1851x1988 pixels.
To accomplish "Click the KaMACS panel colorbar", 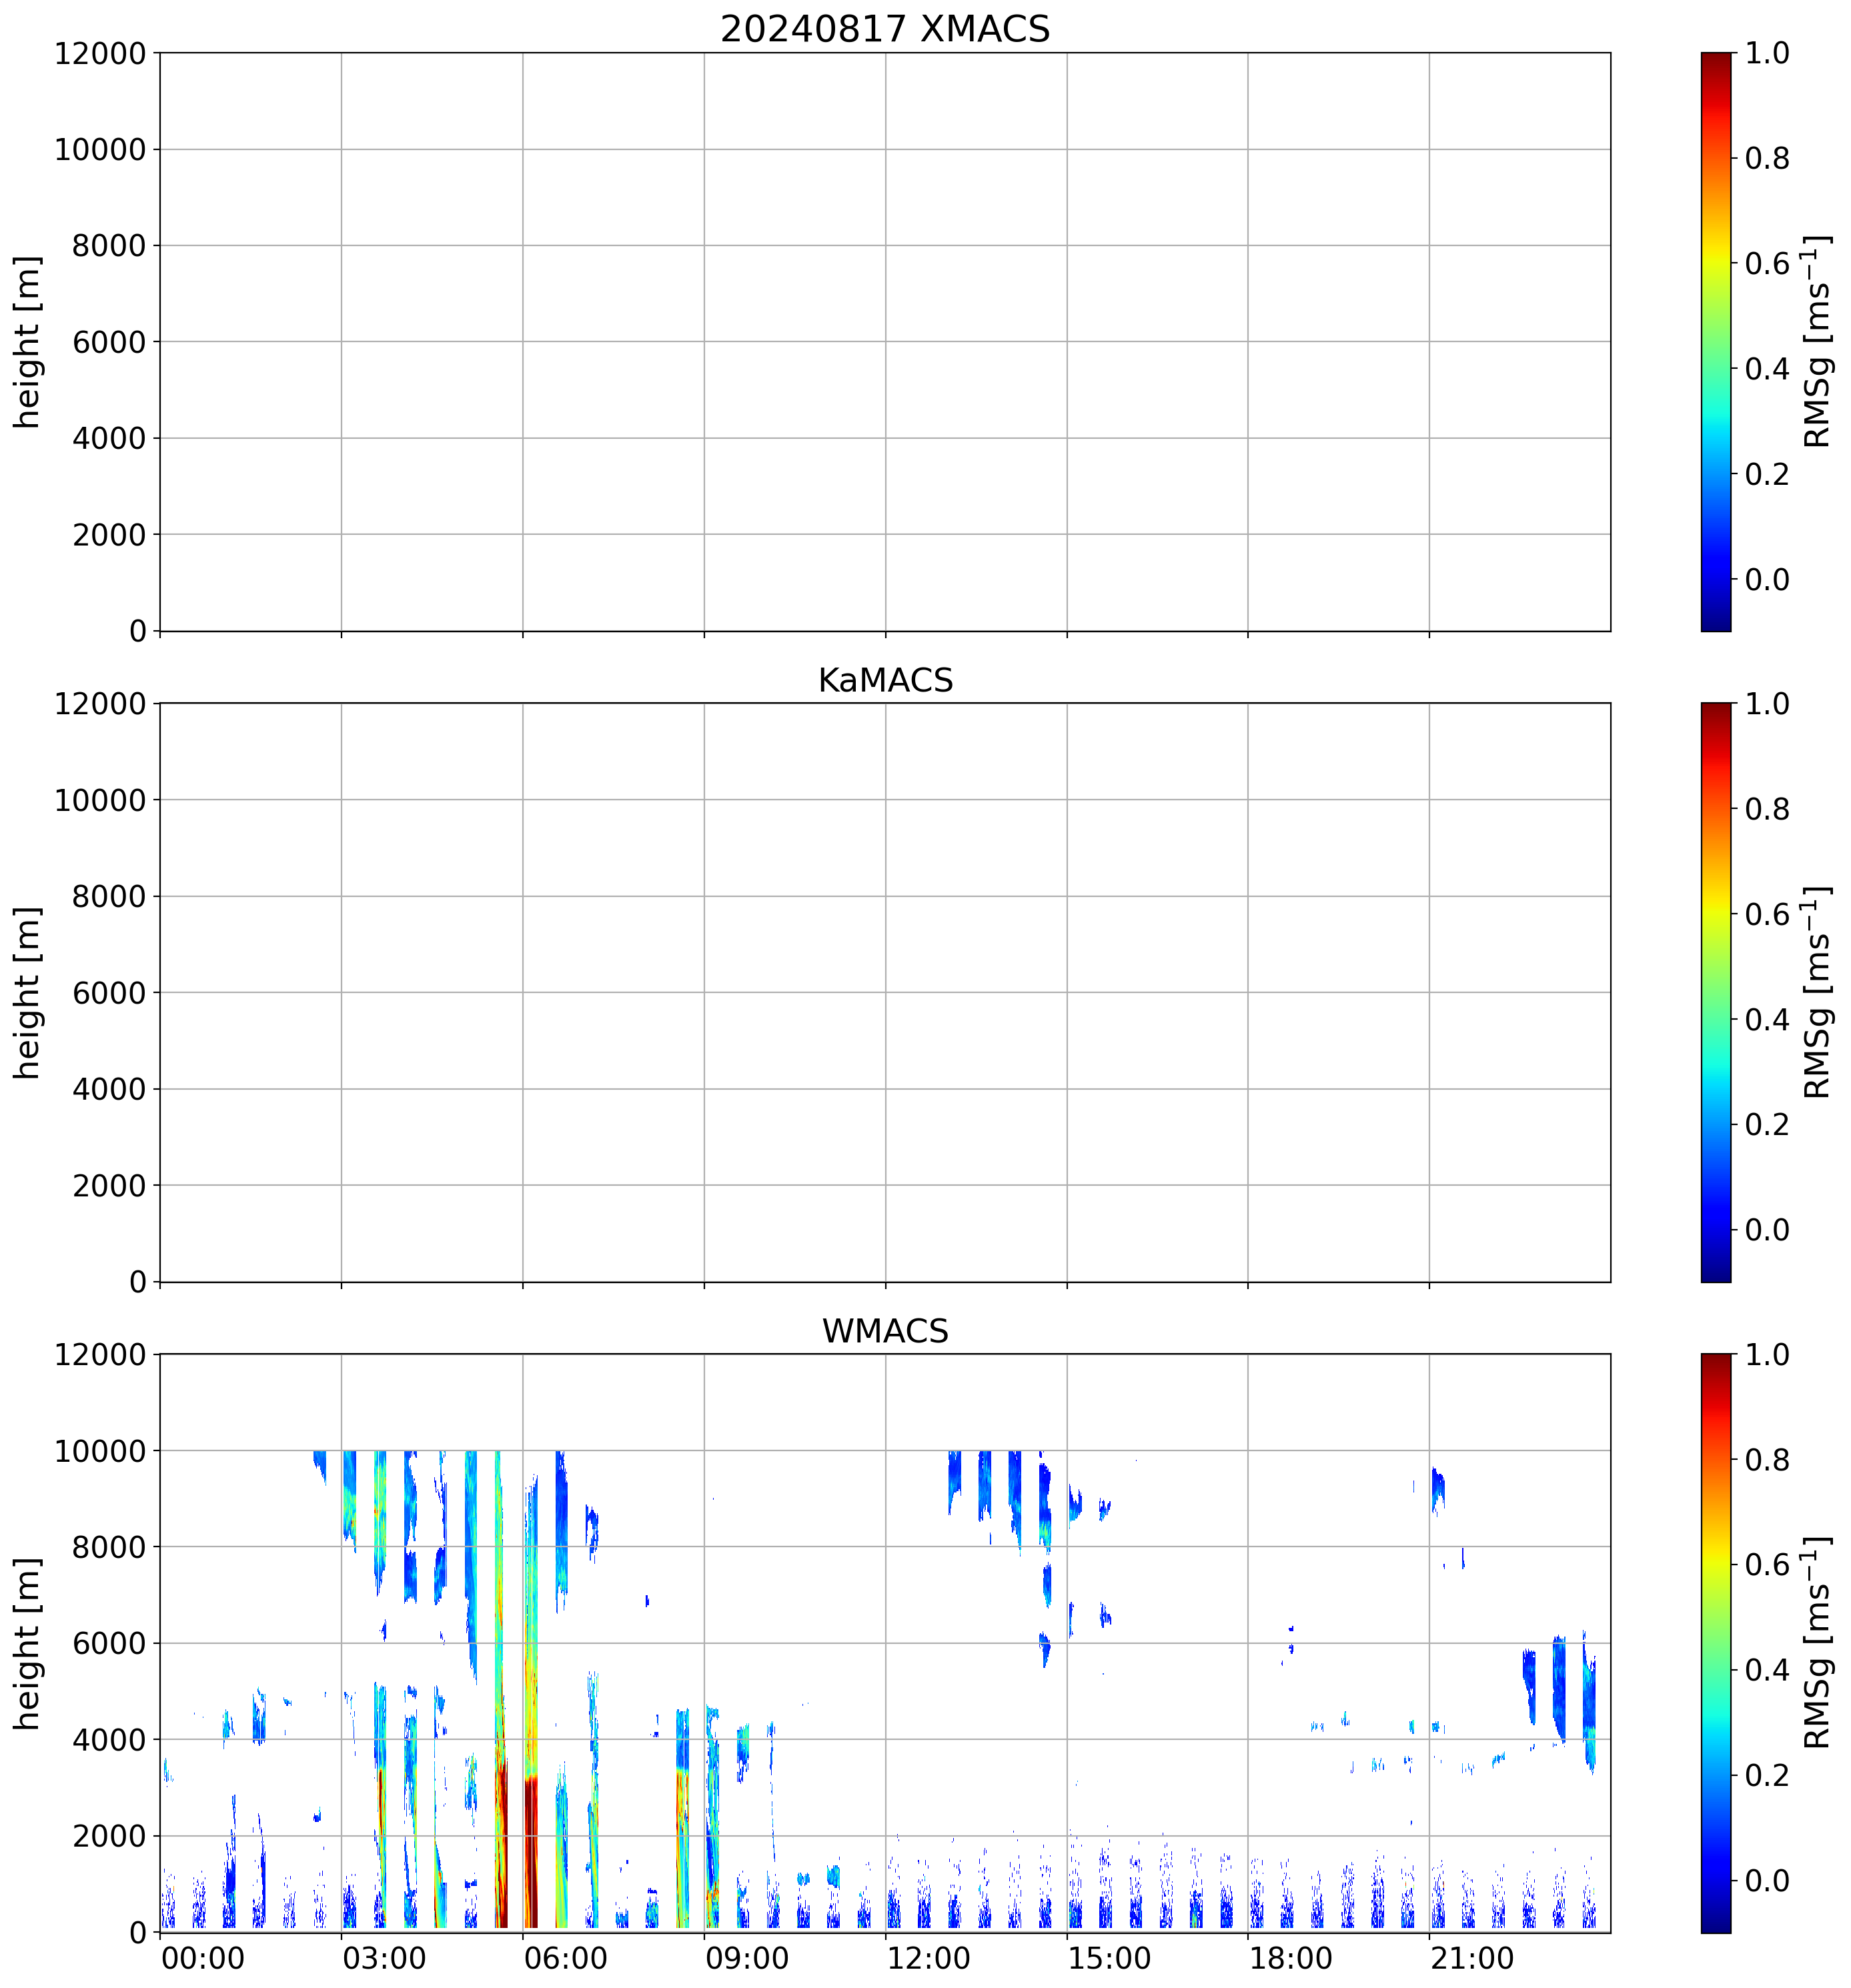I will coord(1715,992).
